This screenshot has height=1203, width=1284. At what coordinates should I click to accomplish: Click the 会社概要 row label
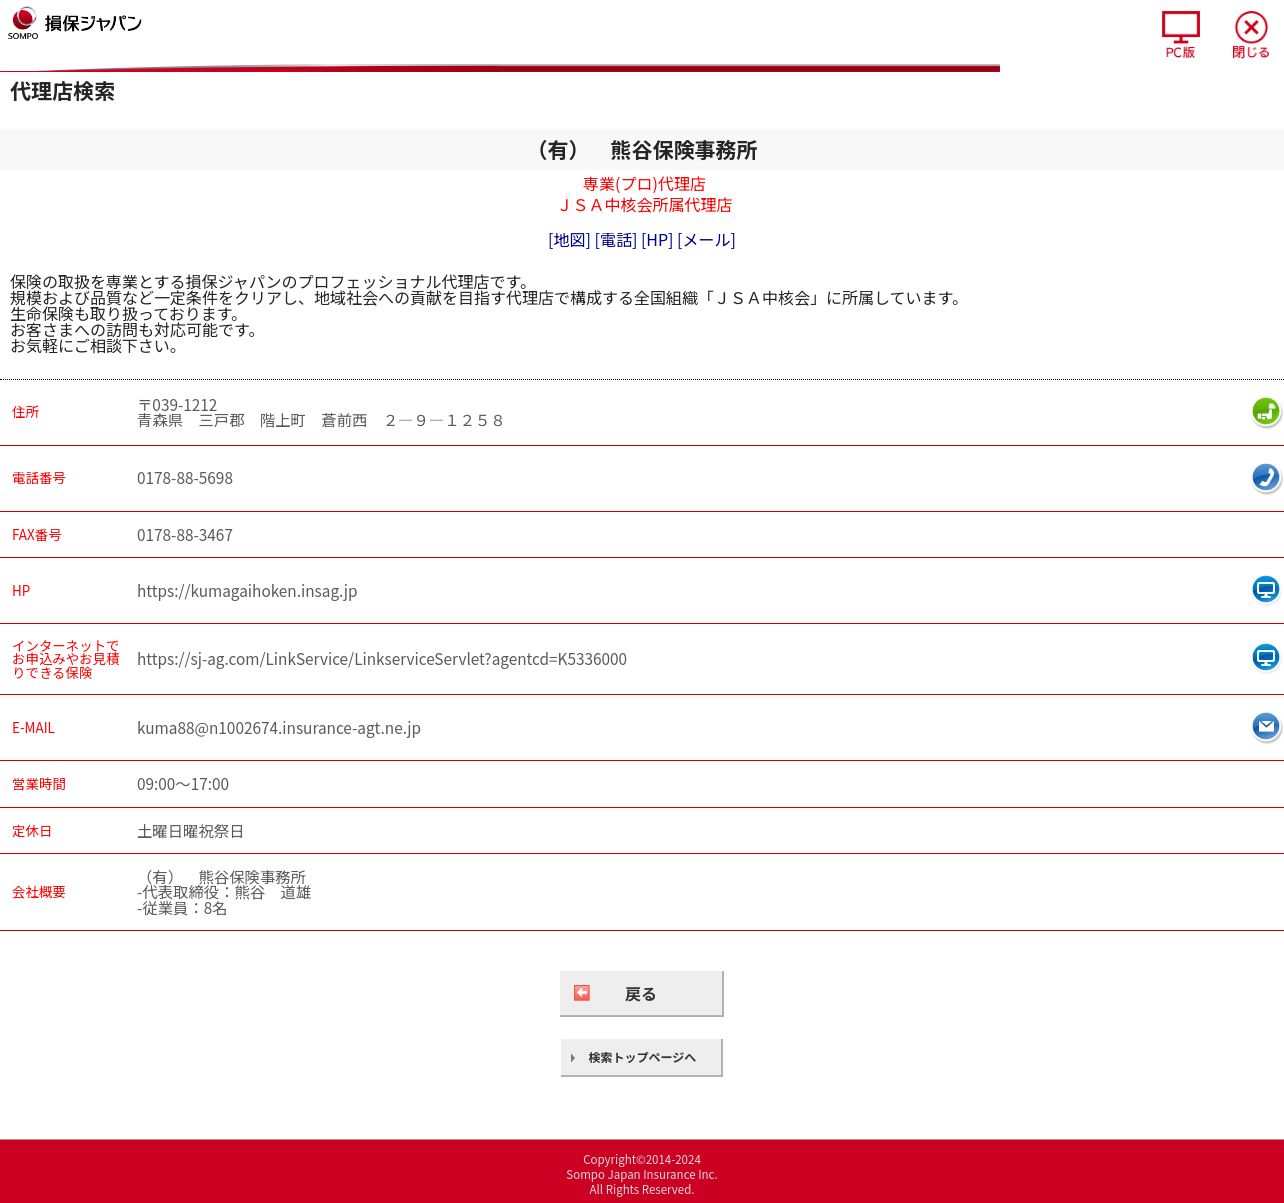[39, 892]
